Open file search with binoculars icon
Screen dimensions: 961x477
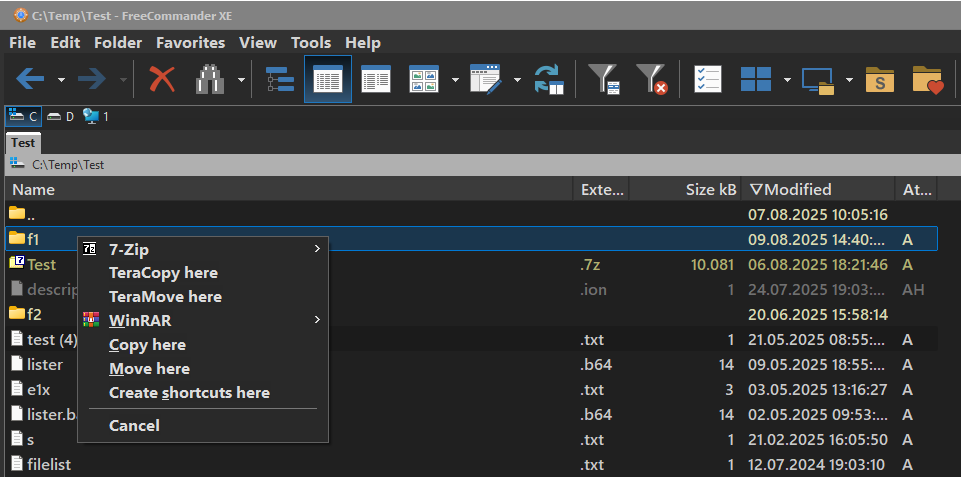(x=210, y=80)
